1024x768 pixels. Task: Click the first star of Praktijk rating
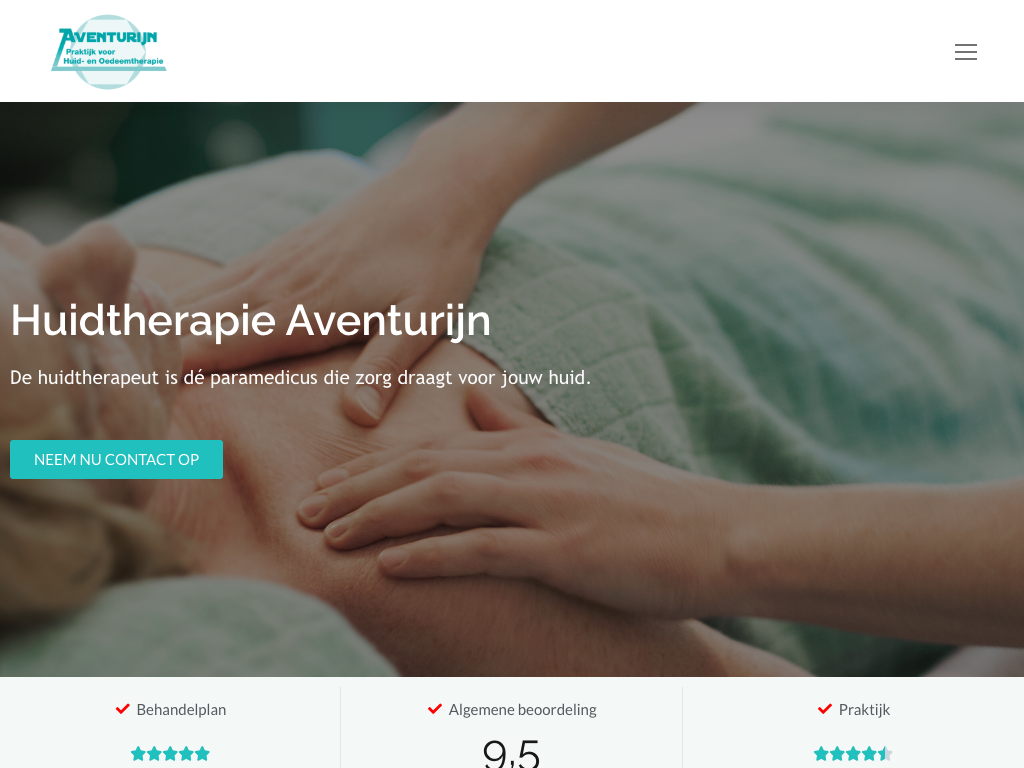(822, 754)
